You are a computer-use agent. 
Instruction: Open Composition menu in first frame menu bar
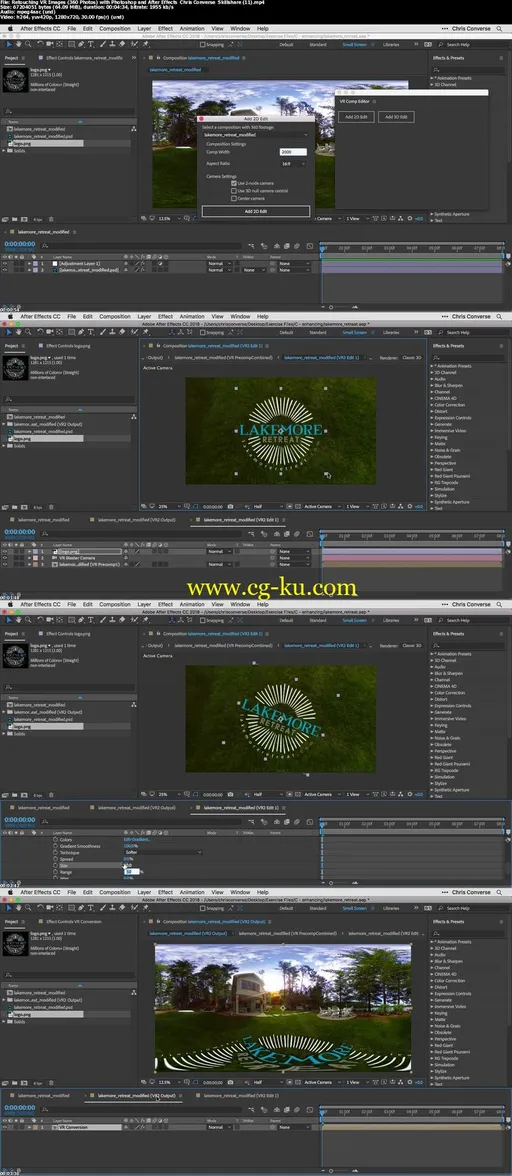pyautogui.click(x=115, y=28)
